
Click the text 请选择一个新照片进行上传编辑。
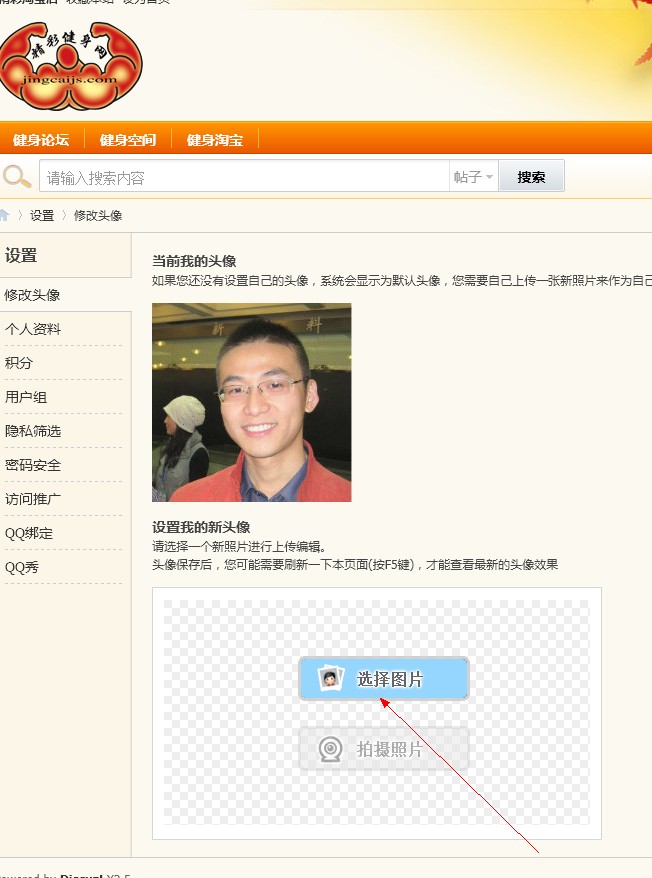coord(239,547)
